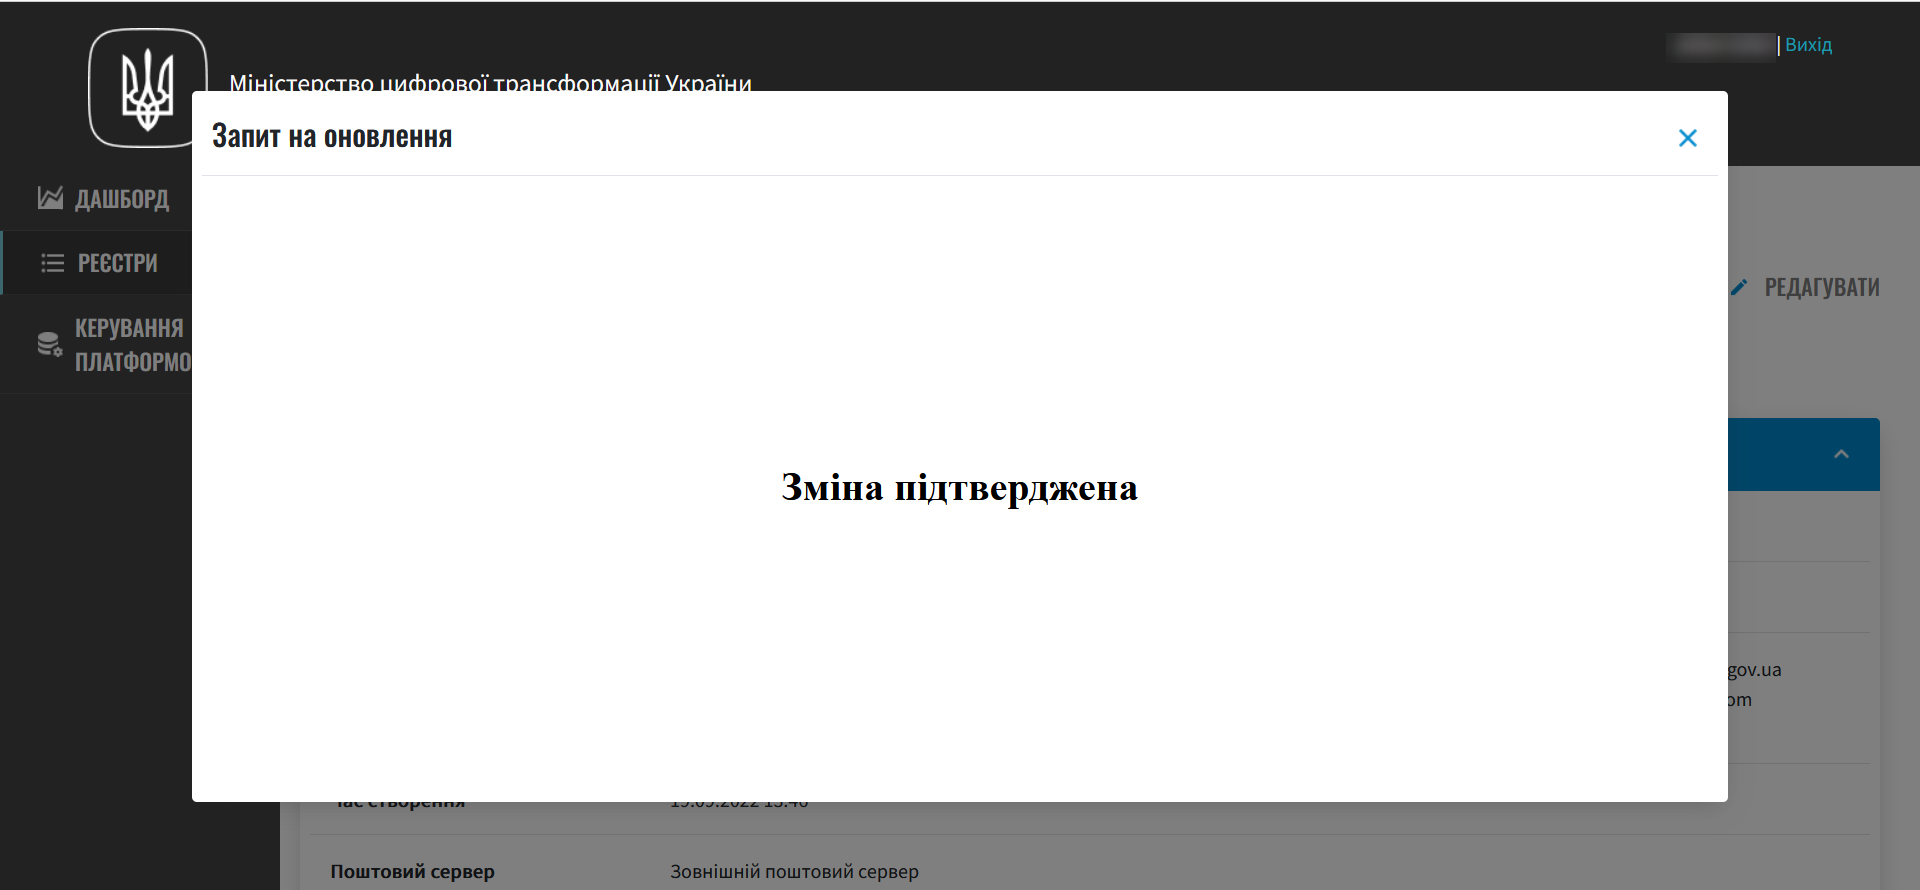Click the "Зовнішній поштовий сервер" value
Image resolution: width=1920 pixels, height=890 pixels.
coord(794,872)
